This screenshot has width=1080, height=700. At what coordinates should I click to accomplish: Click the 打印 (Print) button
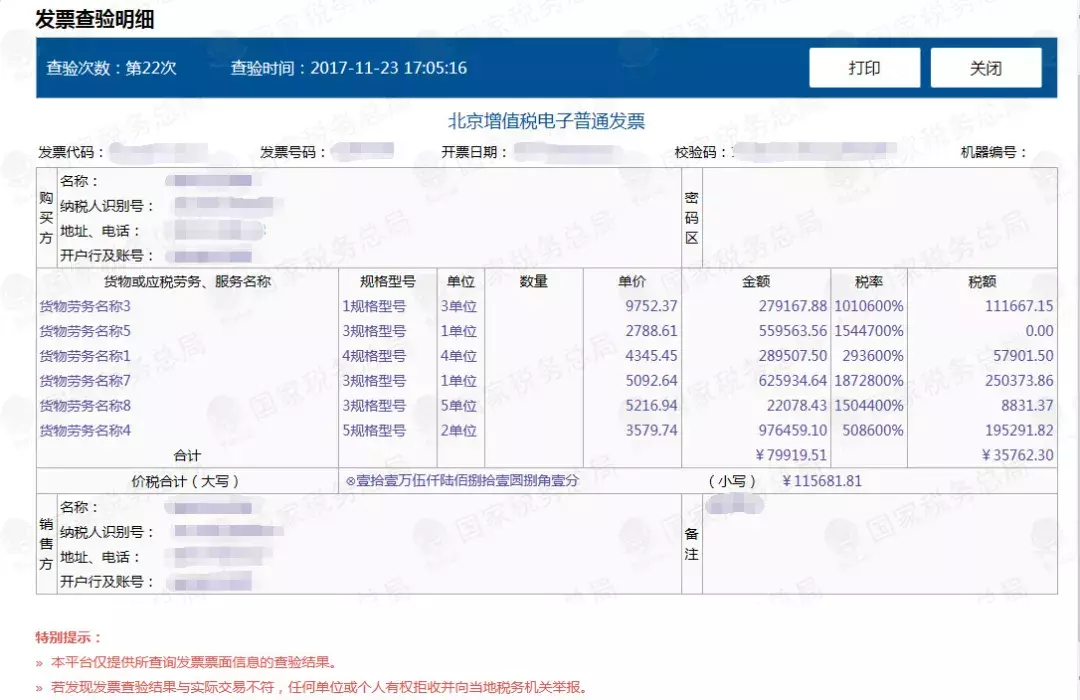[x=864, y=66]
